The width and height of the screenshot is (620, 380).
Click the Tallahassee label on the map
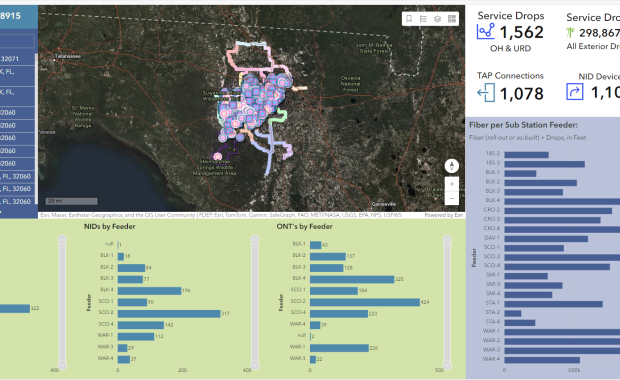[x=68, y=56]
